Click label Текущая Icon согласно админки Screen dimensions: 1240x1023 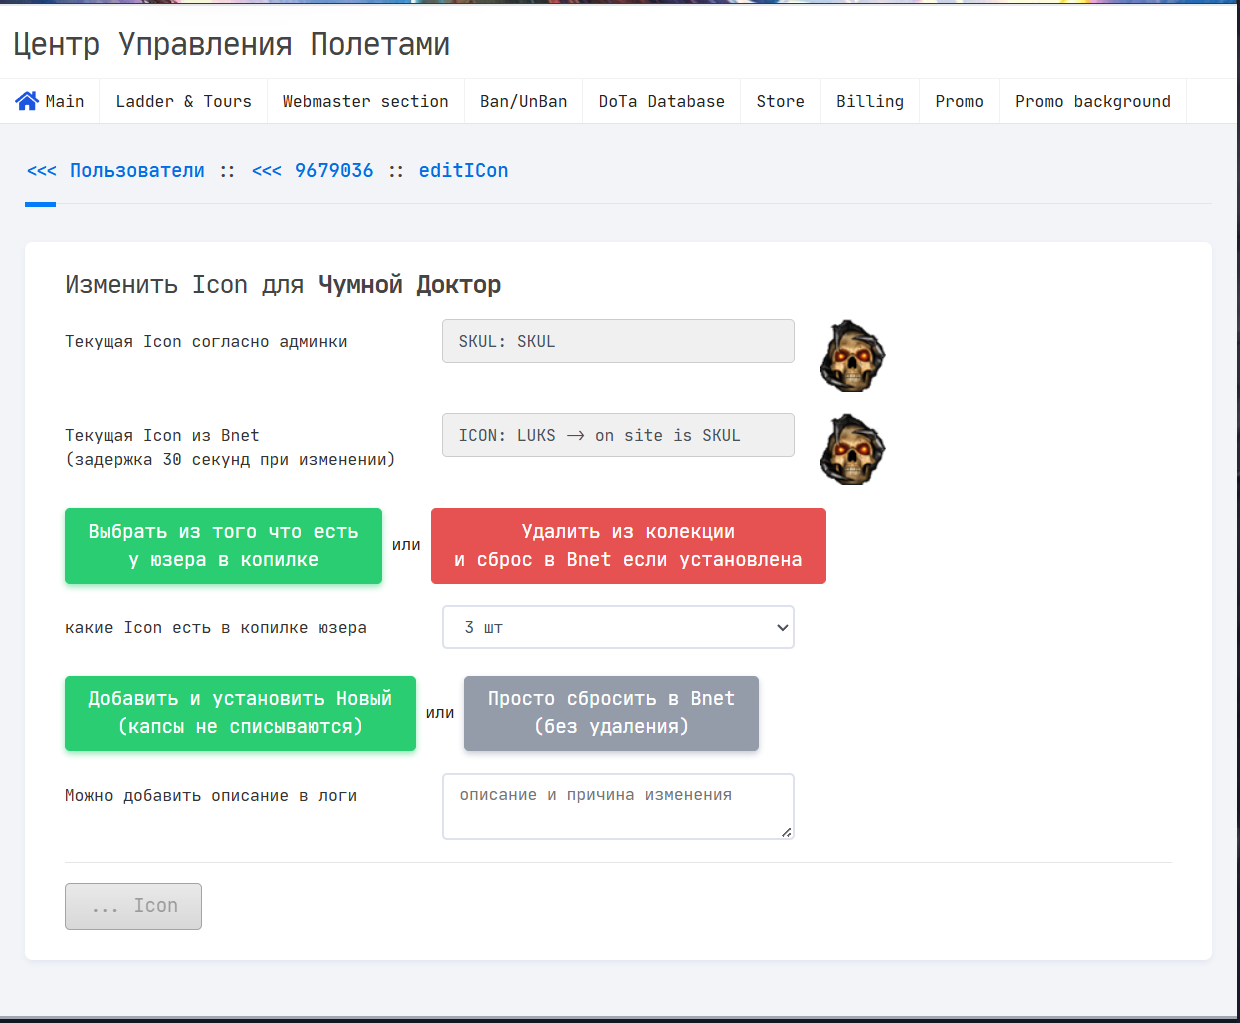(x=206, y=342)
